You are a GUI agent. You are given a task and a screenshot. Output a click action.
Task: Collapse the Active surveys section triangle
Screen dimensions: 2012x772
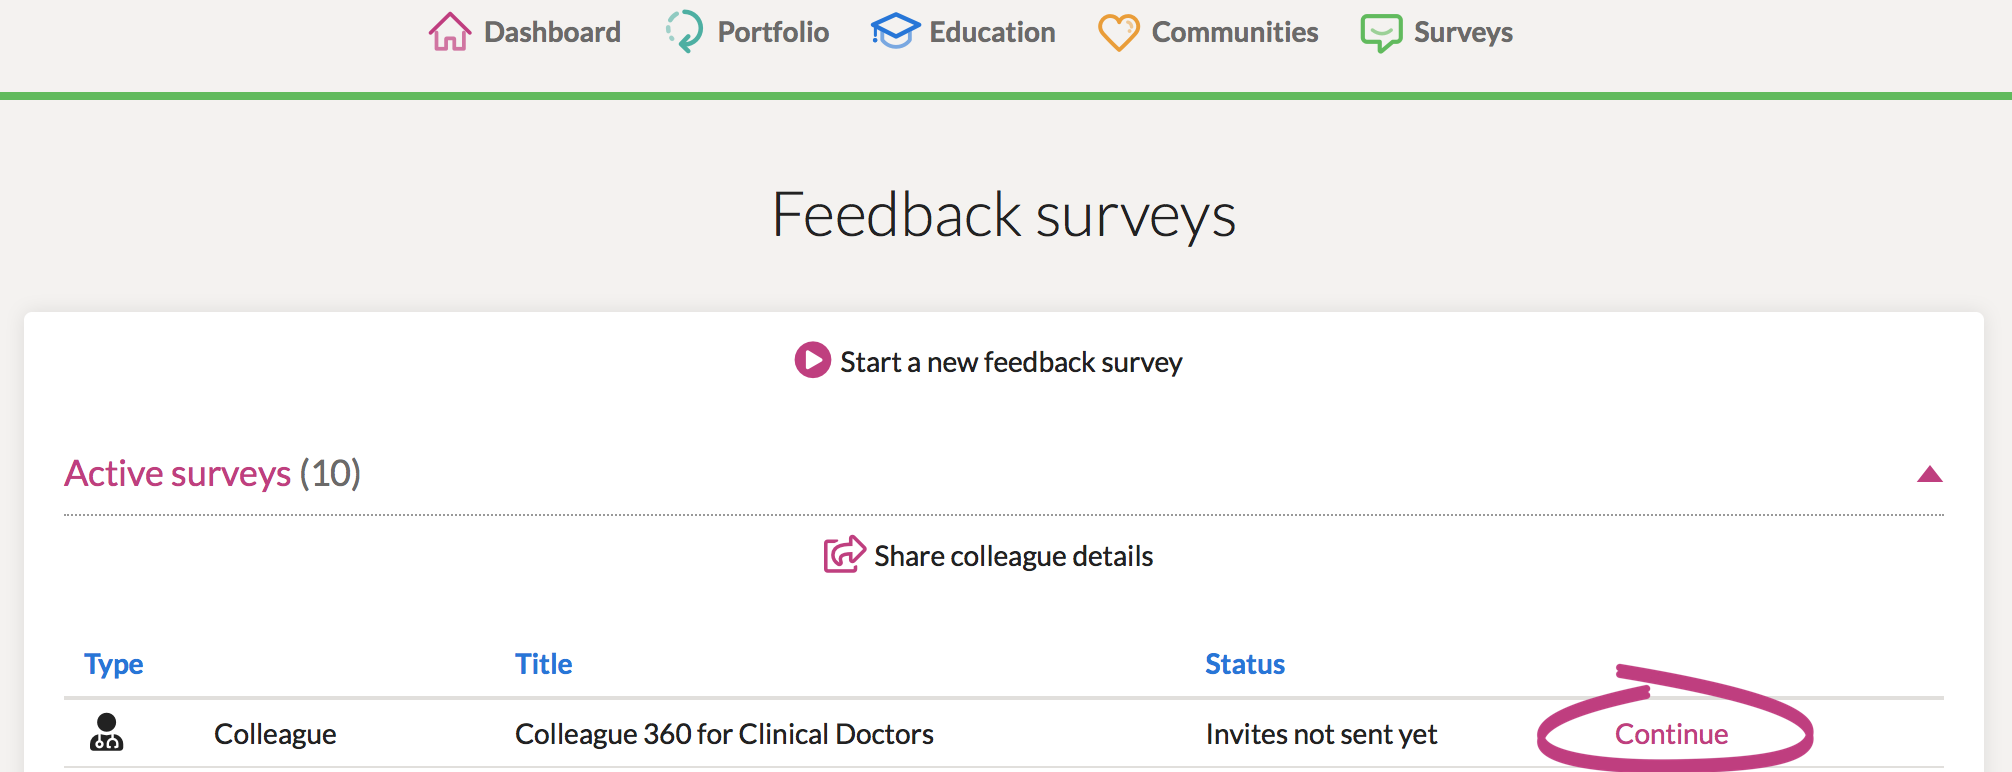[1929, 474]
